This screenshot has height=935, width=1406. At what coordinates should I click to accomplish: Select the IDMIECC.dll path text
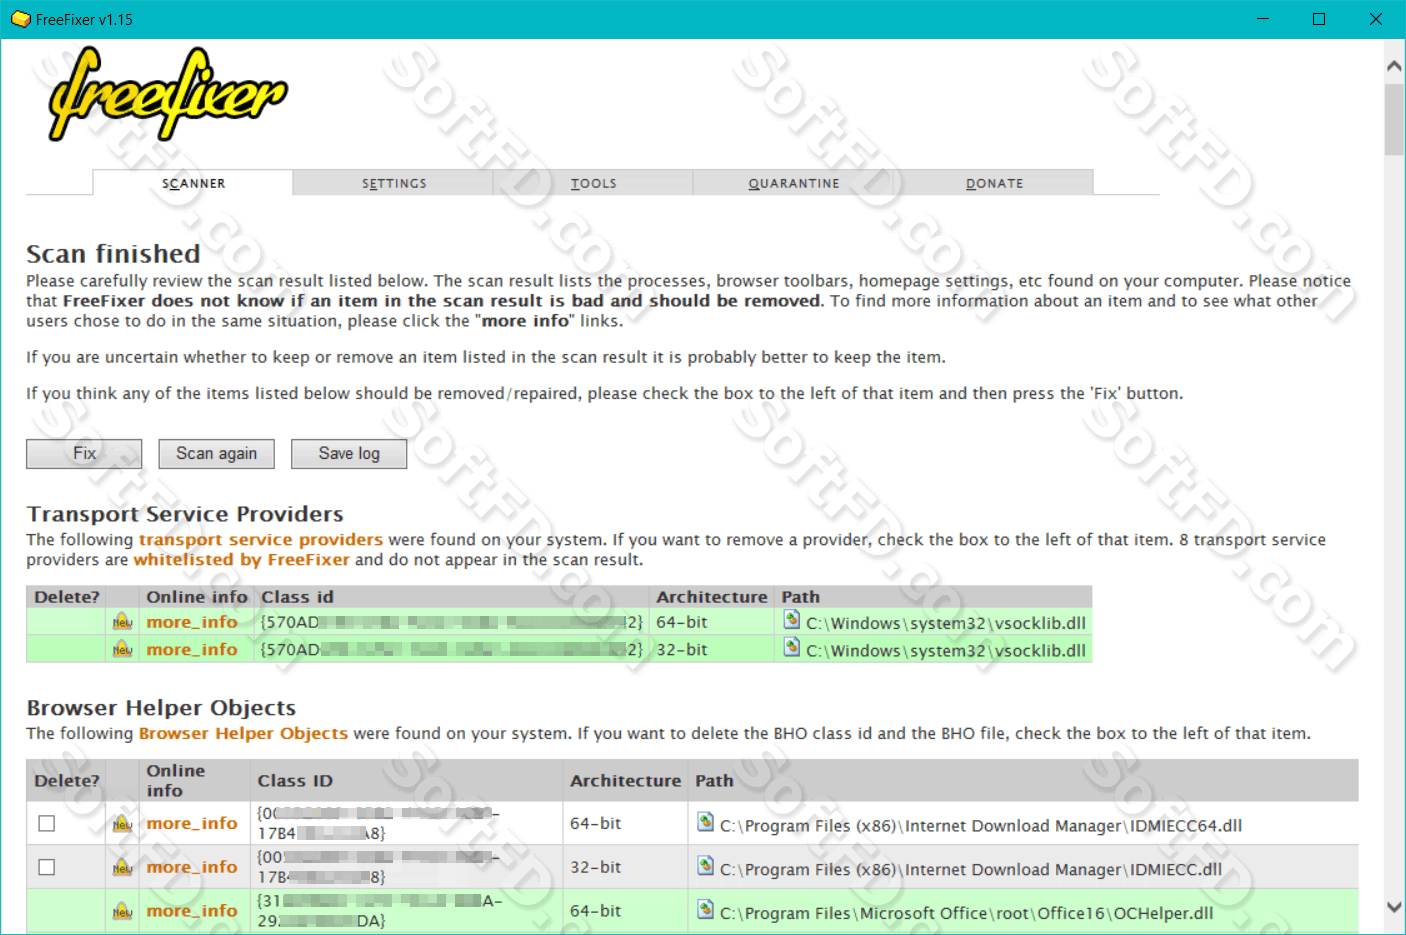click(971, 870)
